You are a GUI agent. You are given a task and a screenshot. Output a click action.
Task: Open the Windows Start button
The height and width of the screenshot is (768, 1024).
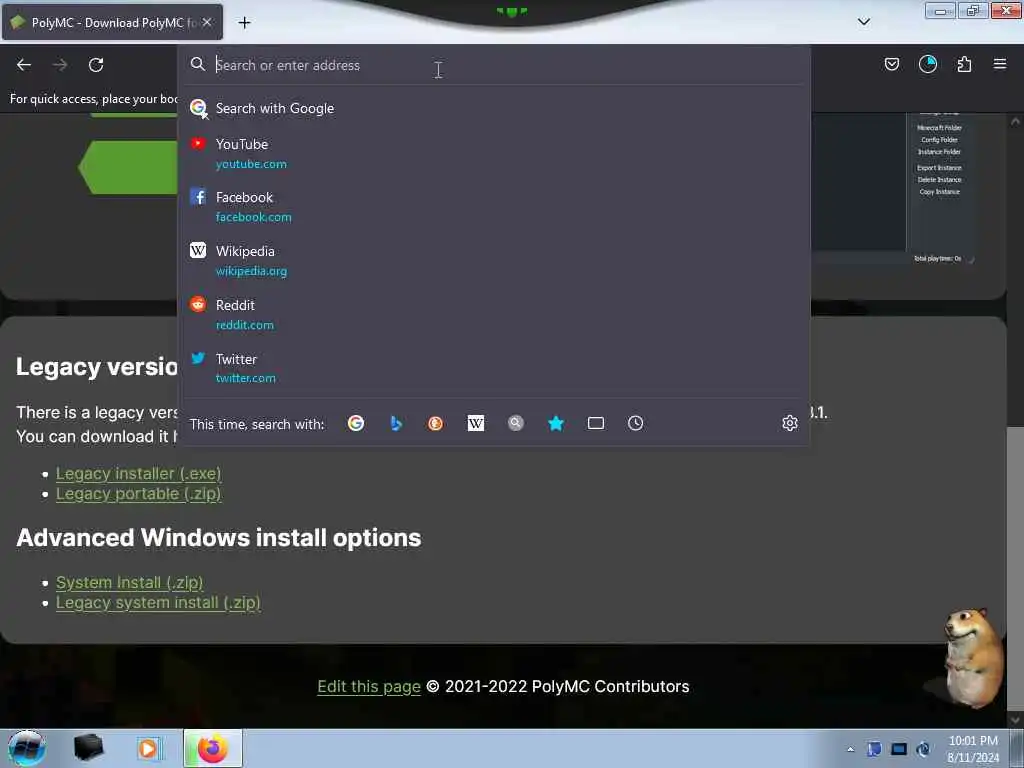(x=26, y=748)
